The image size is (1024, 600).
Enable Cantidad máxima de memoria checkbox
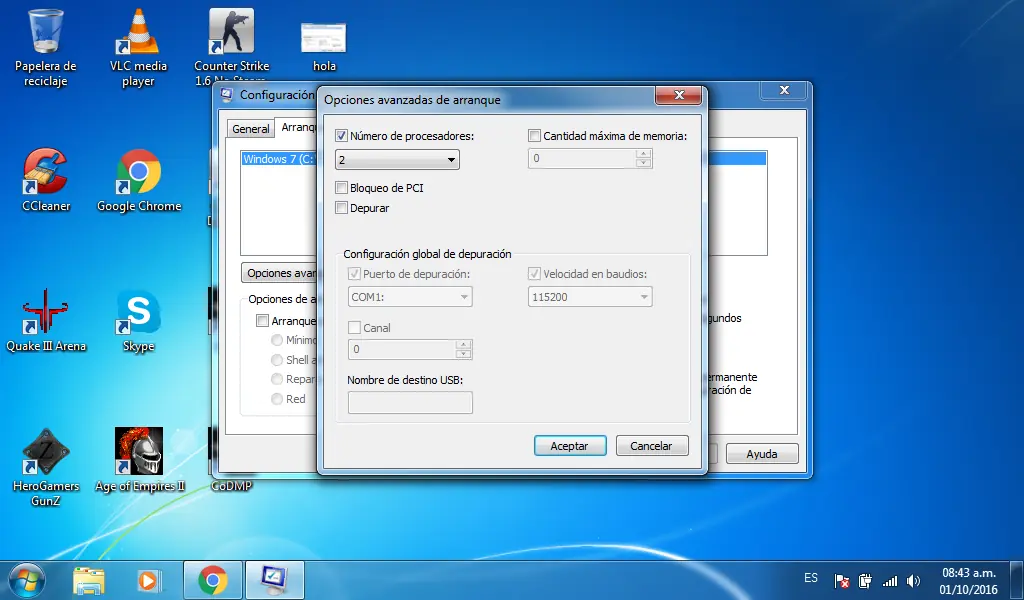[x=534, y=136]
